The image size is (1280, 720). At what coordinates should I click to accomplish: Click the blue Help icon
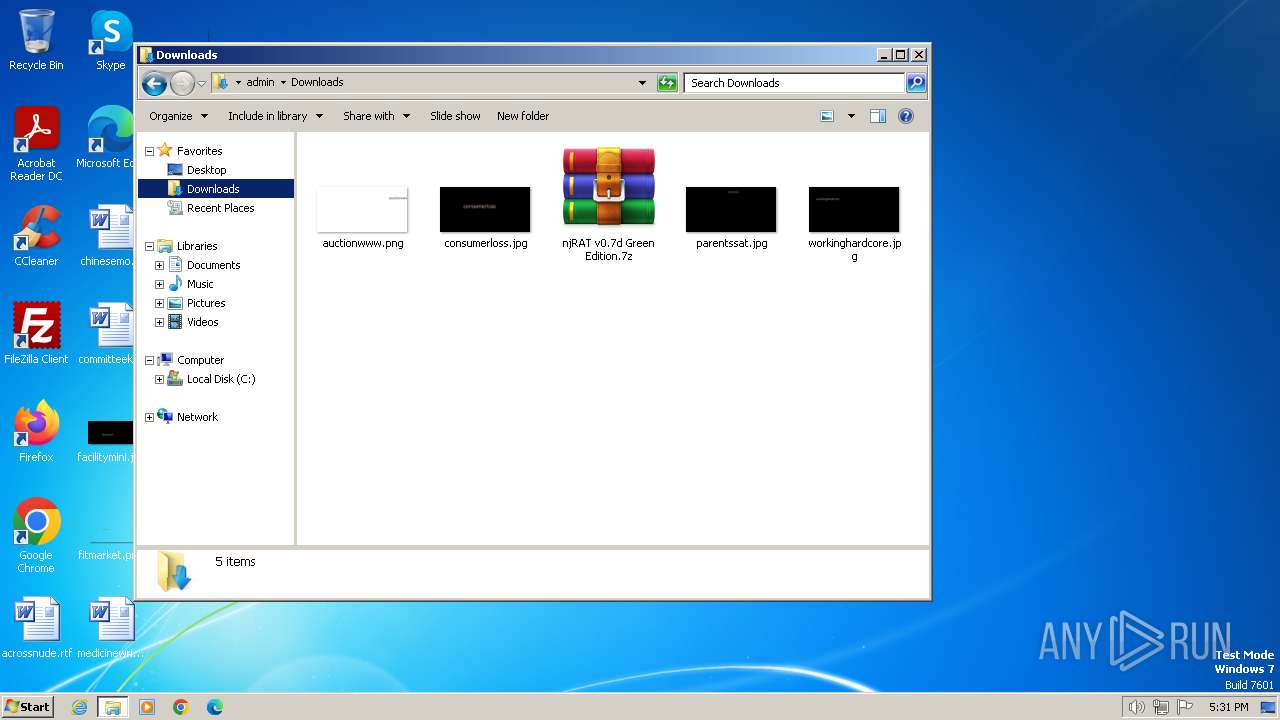point(906,116)
